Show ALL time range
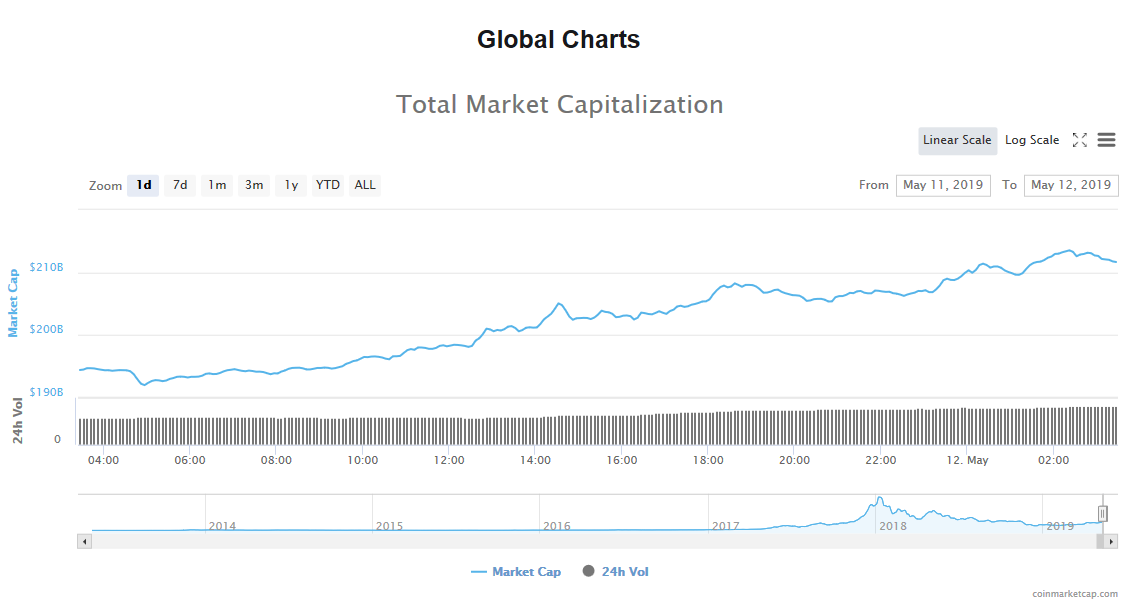This screenshot has width=1146, height=614. pyautogui.click(x=365, y=185)
